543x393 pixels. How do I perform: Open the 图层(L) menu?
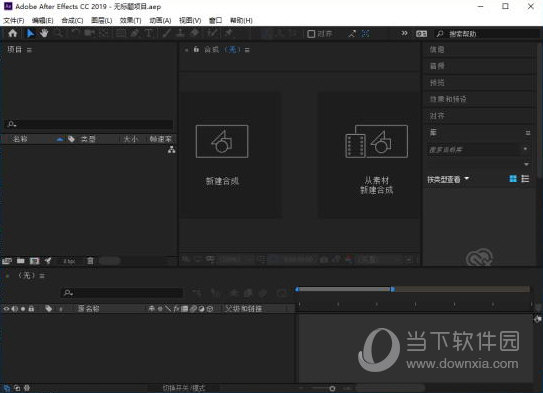click(x=101, y=20)
